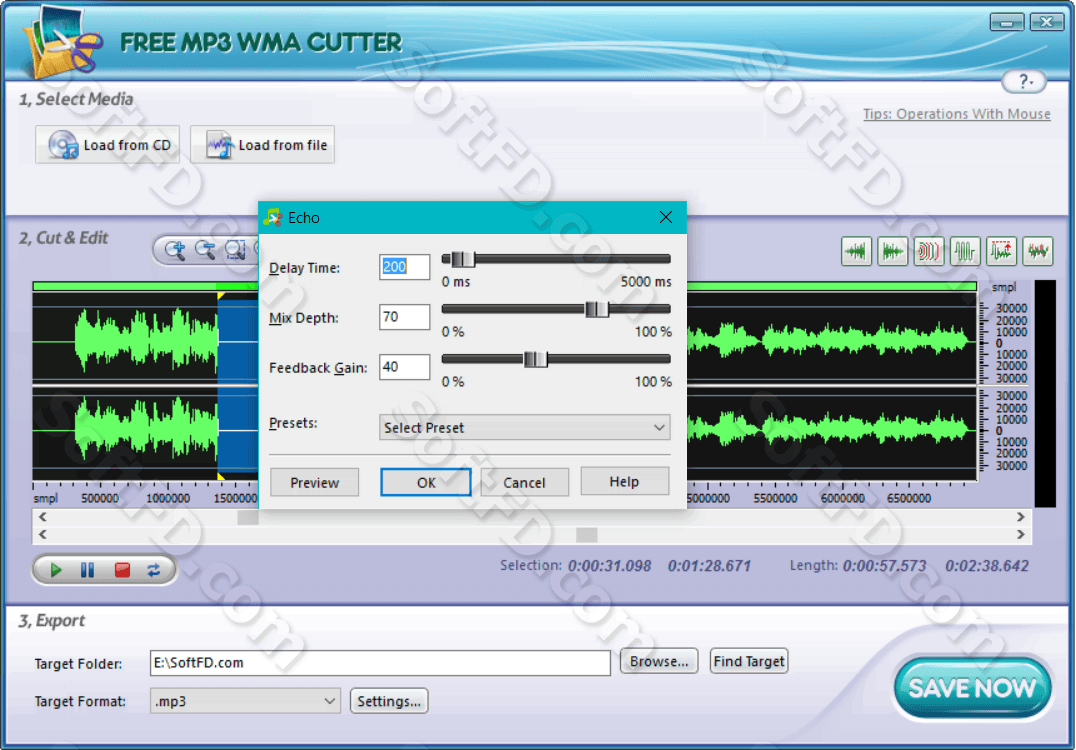Click the Load from CD button

[x=108, y=145]
